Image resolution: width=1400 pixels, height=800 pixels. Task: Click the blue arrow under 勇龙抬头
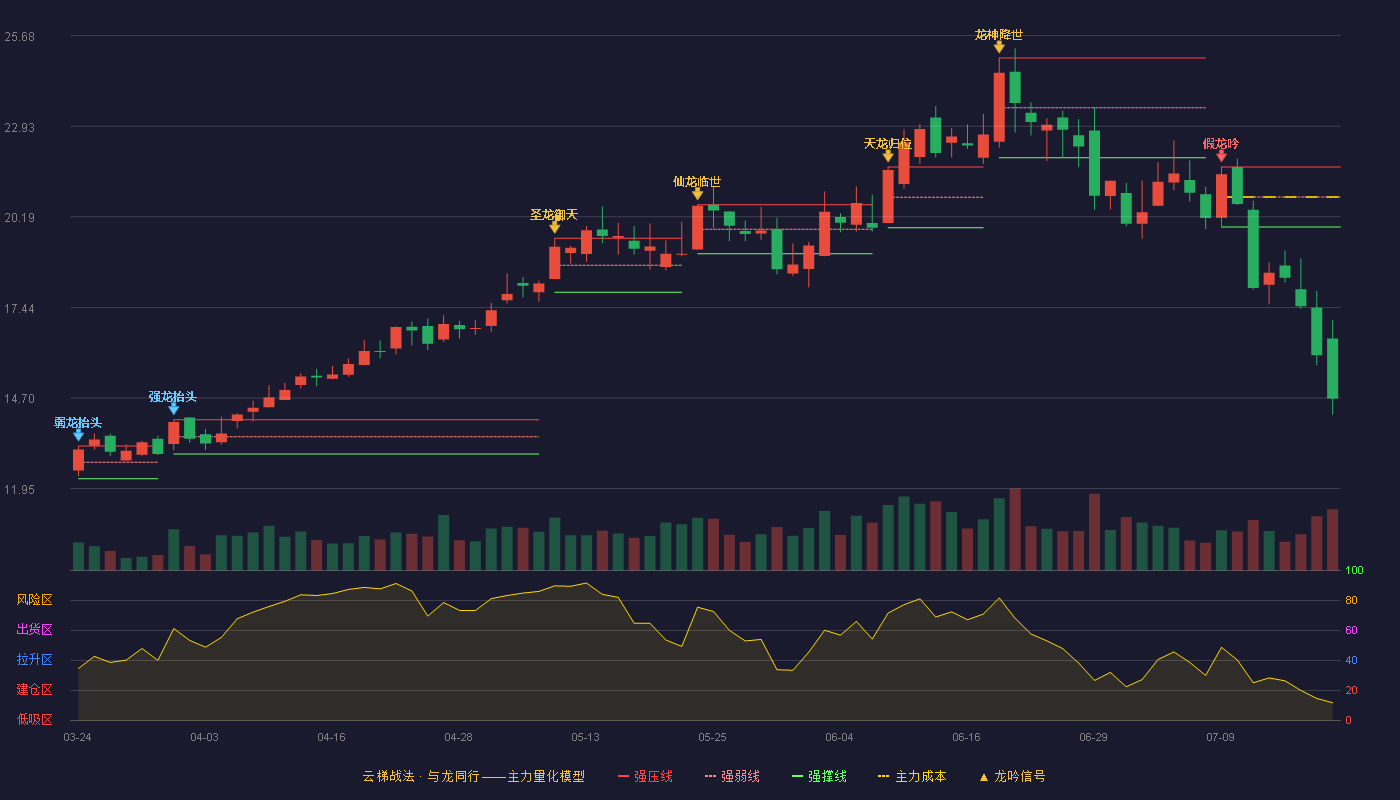pos(78,435)
